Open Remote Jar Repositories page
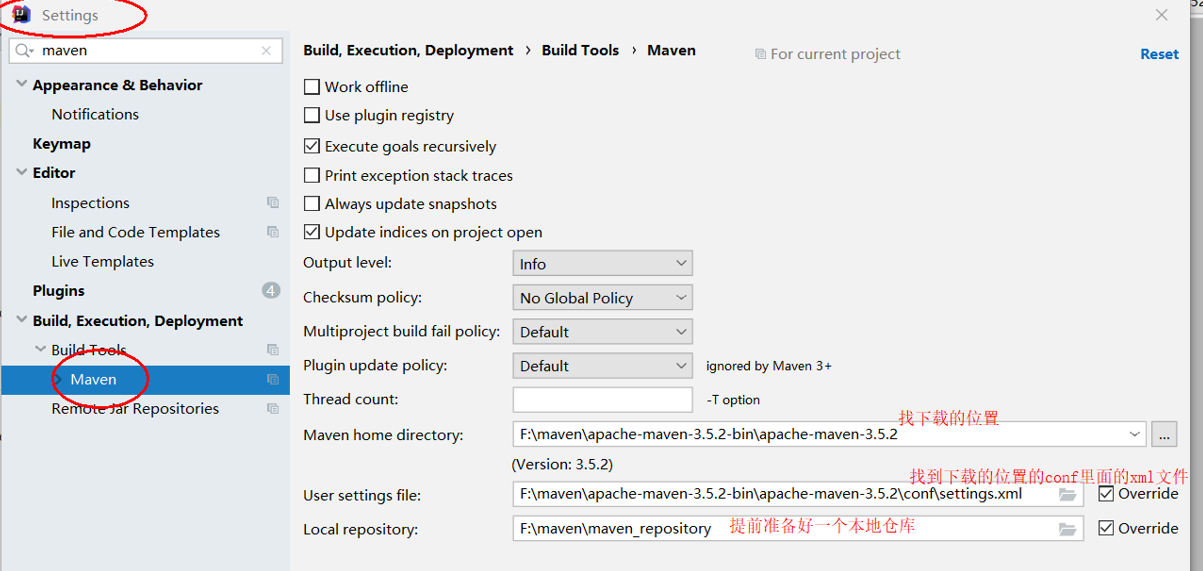 (x=135, y=408)
